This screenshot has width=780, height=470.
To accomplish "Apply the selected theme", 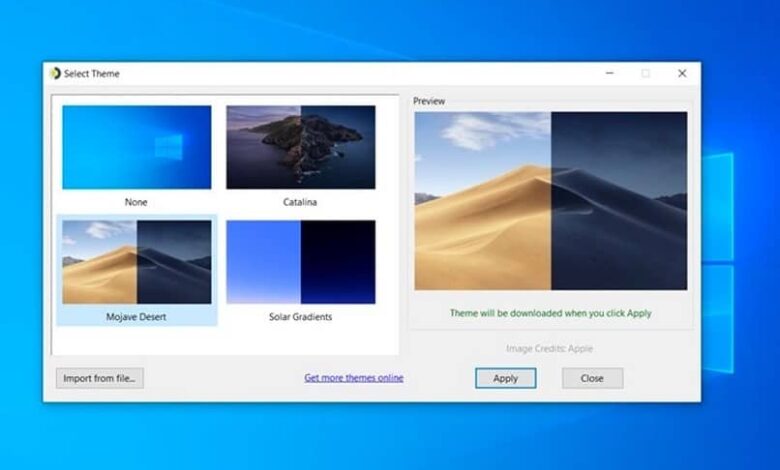I will pyautogui.click(x=505, y=378).
